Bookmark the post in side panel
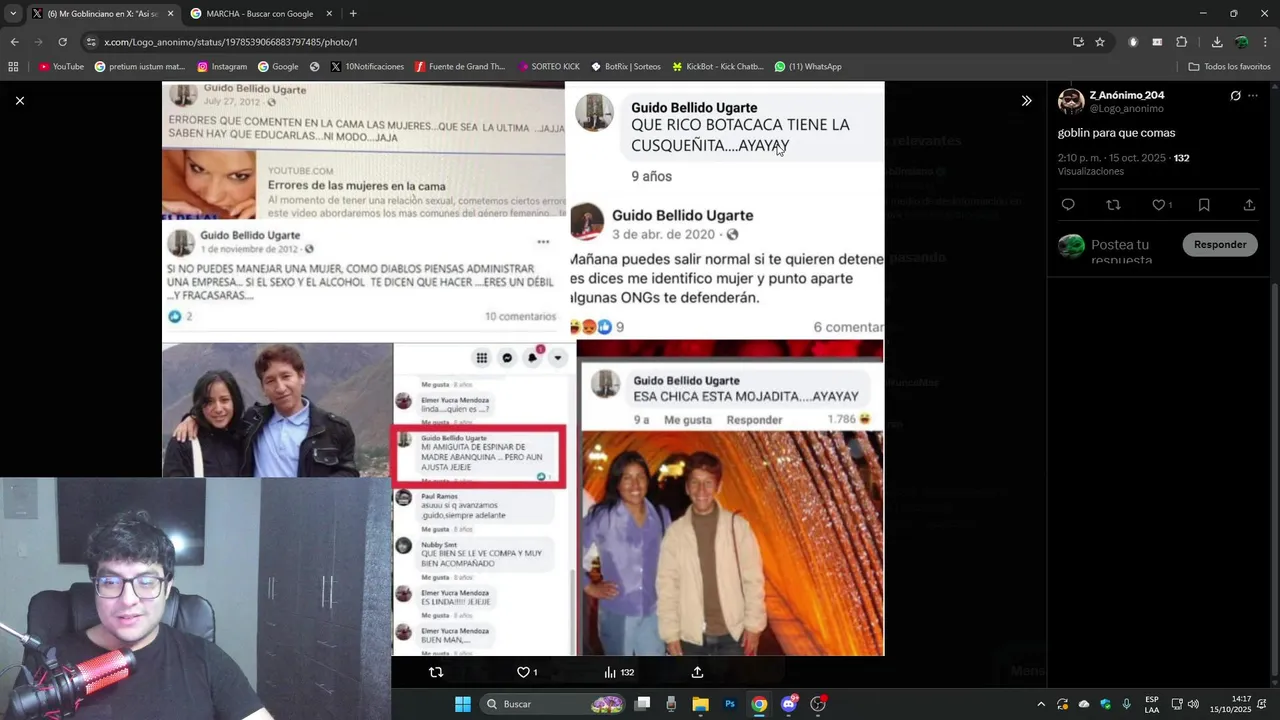The height and width of the screenshot is (720, 1280). 1204,205
